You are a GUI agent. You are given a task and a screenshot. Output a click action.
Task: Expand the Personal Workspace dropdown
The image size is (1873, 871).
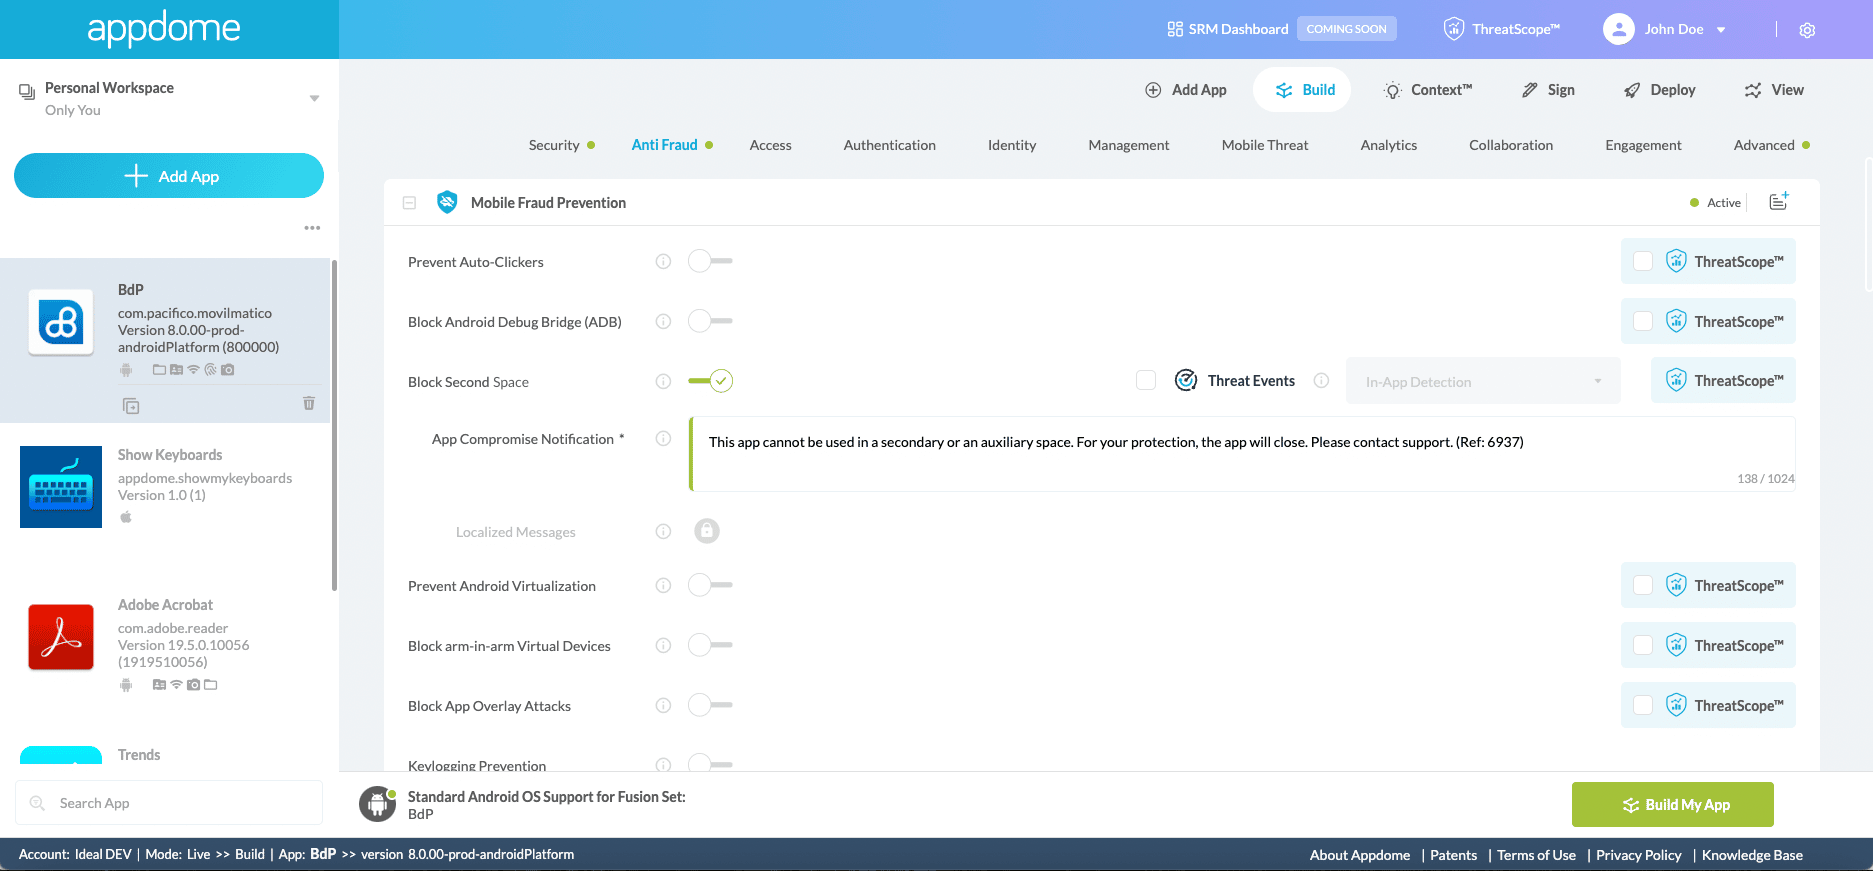point(314,98)
